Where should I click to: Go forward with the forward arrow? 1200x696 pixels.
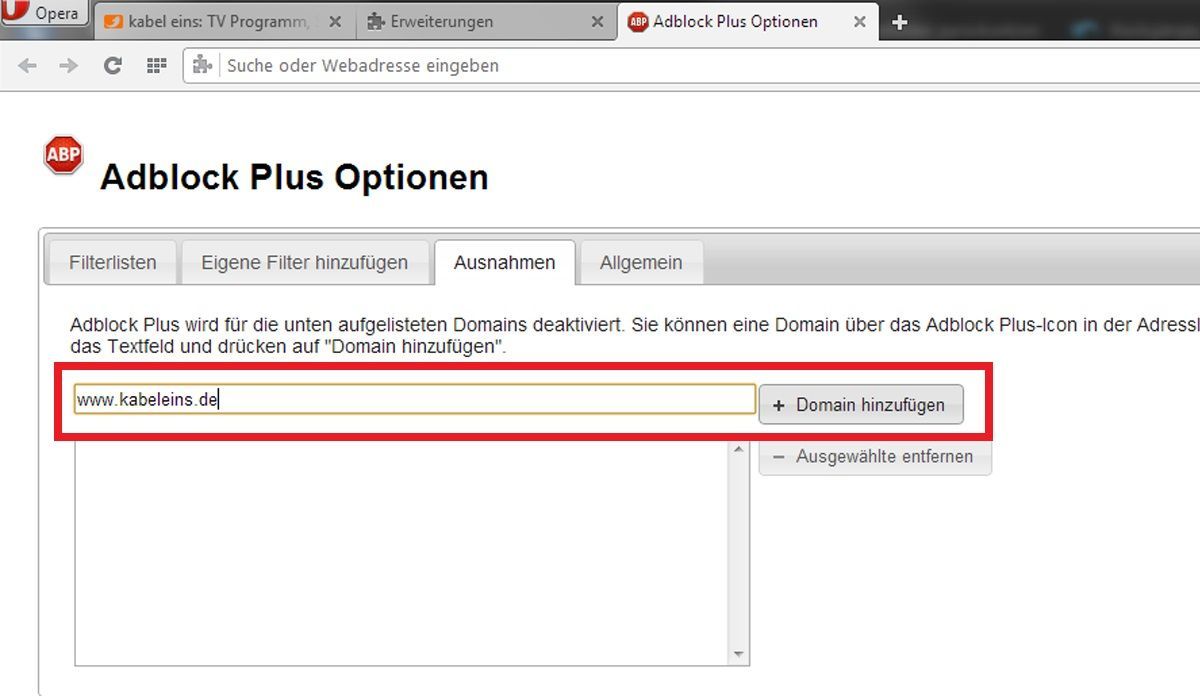point(69,65)
